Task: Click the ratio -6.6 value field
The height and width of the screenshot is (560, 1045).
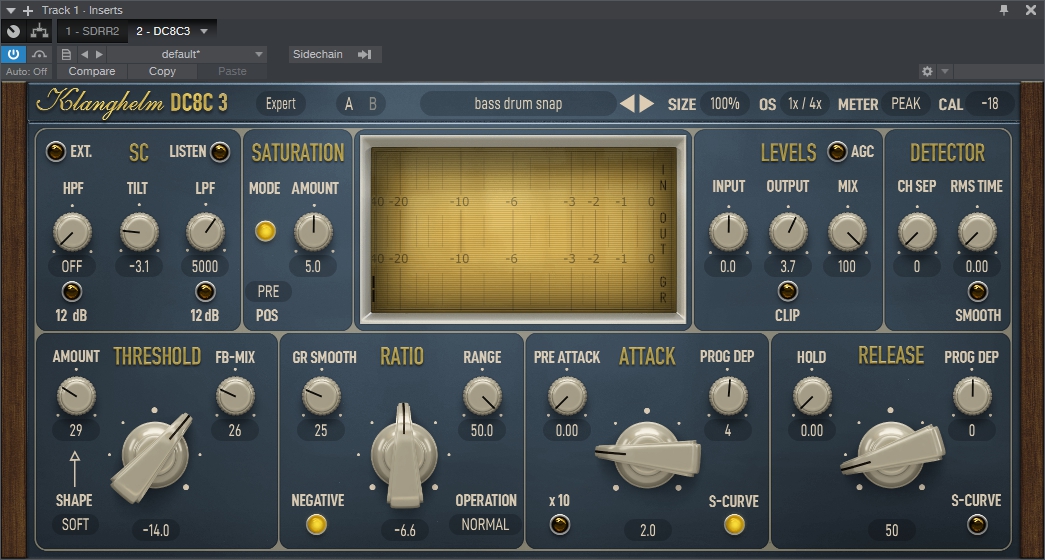Action: pyautogui.click(x=405, y=531)
